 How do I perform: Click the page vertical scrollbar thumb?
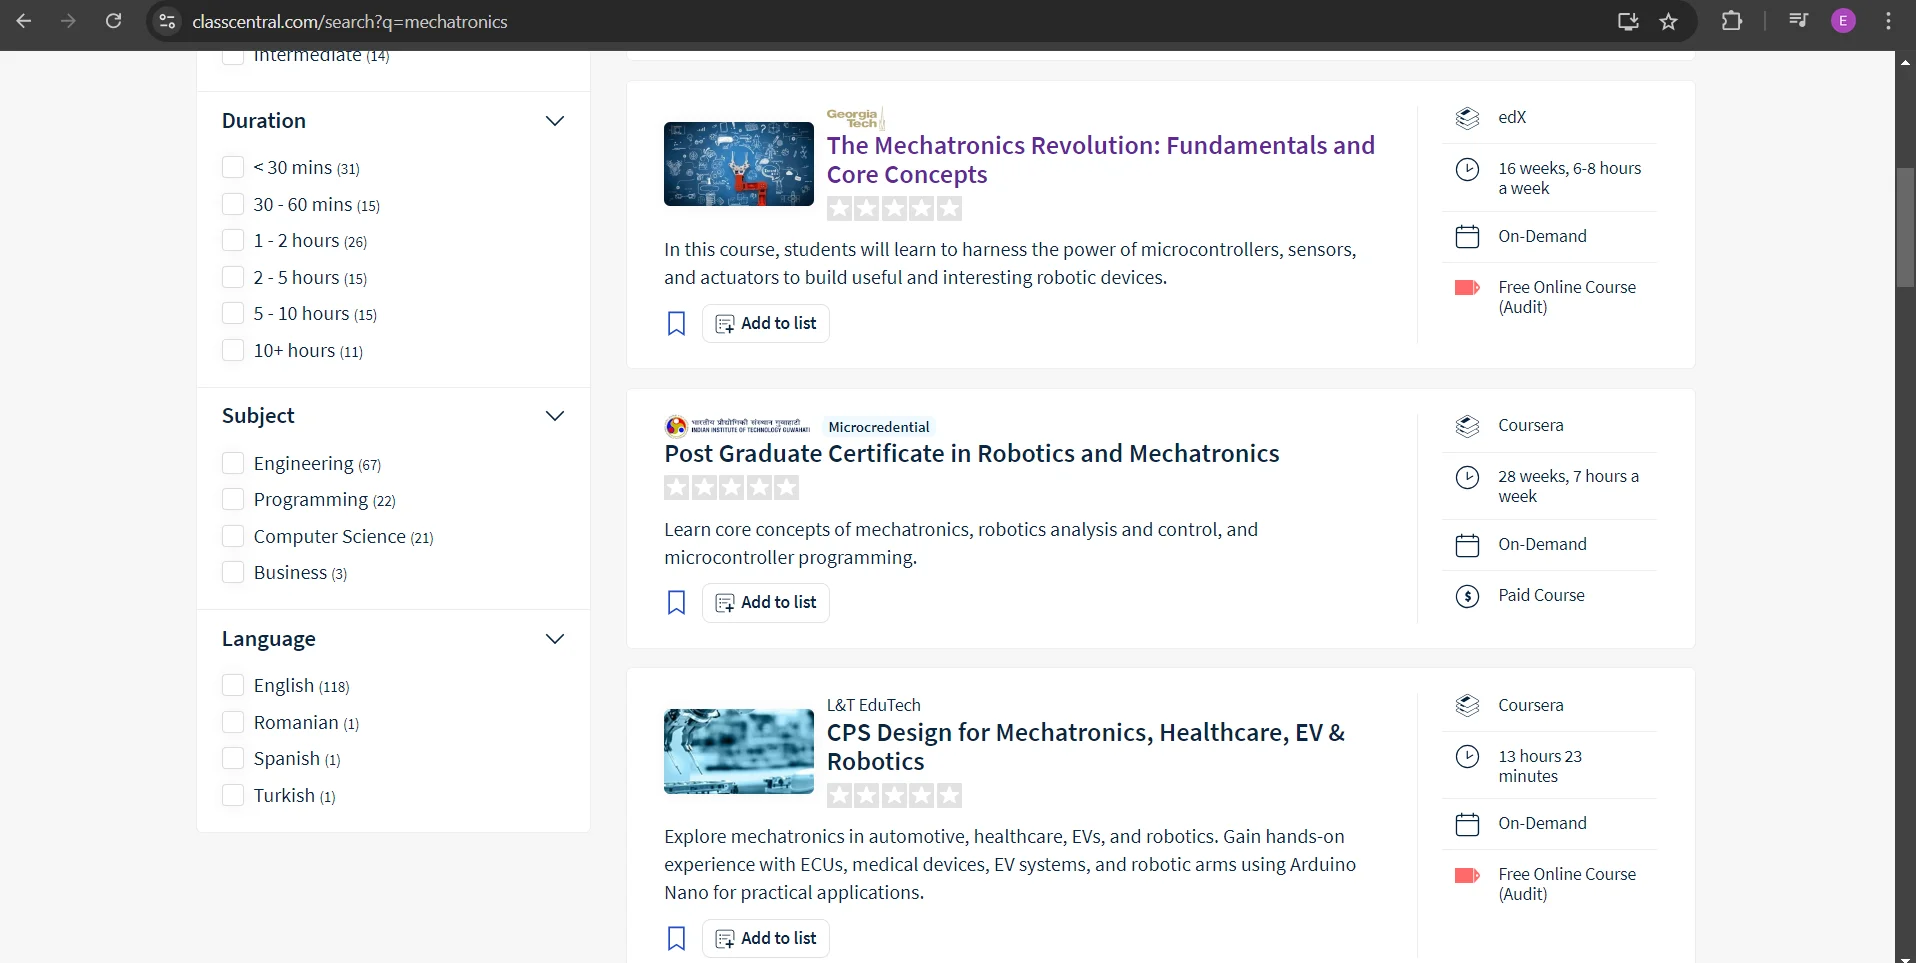click(1905, 227)
